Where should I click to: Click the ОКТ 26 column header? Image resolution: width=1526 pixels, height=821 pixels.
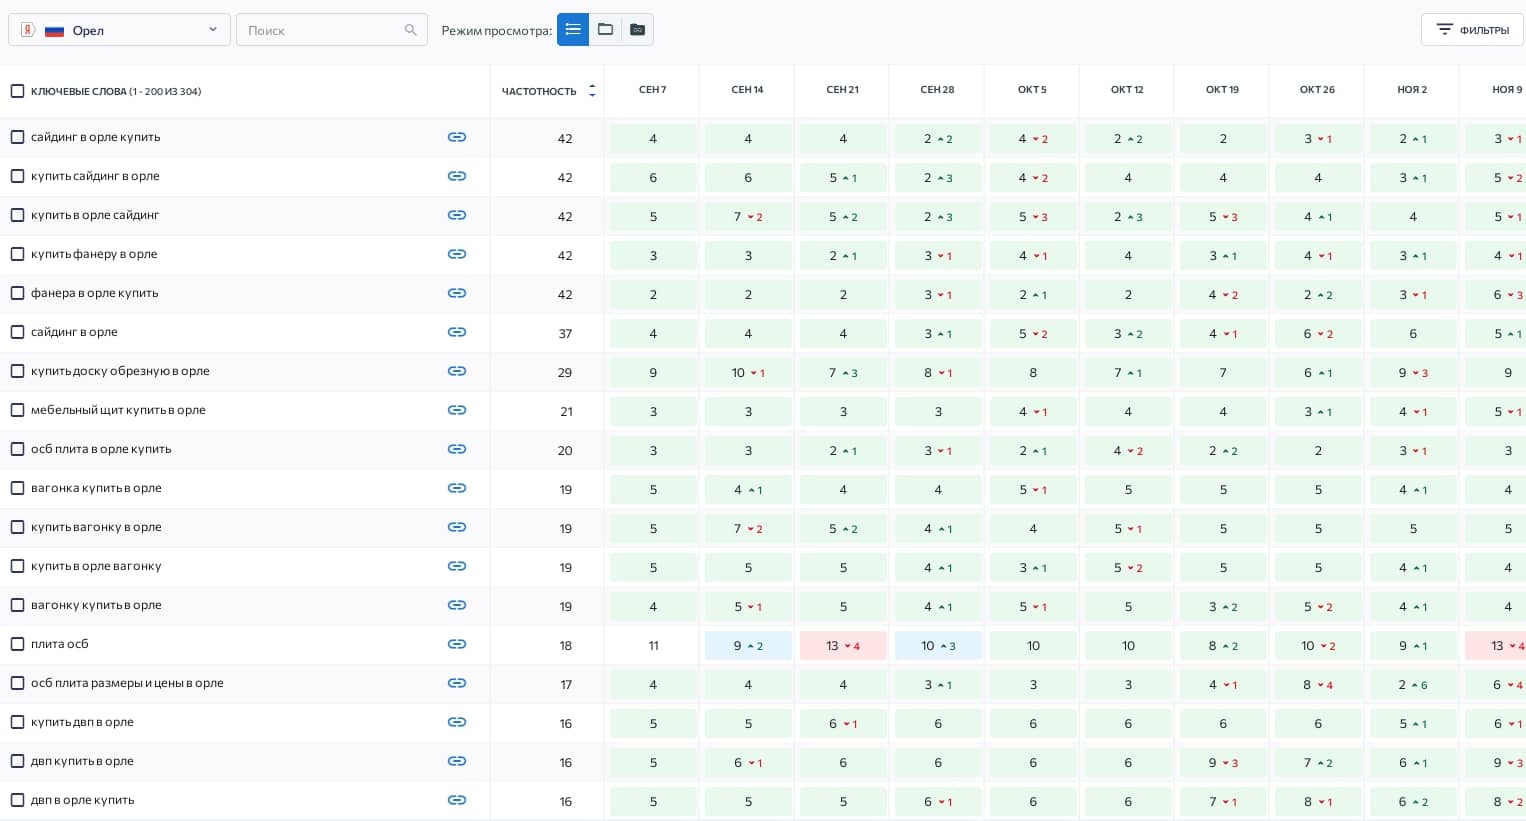(1317, 90)
